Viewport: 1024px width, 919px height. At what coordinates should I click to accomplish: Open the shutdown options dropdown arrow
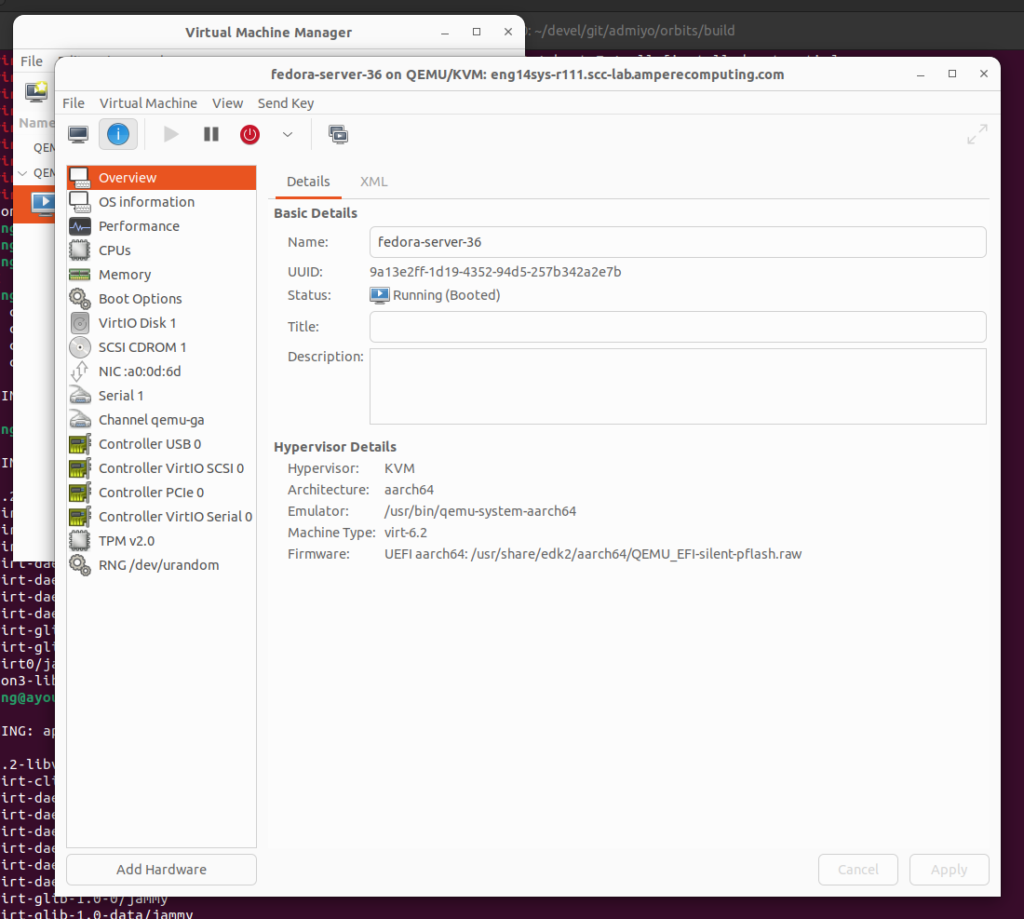coord(287,135)
